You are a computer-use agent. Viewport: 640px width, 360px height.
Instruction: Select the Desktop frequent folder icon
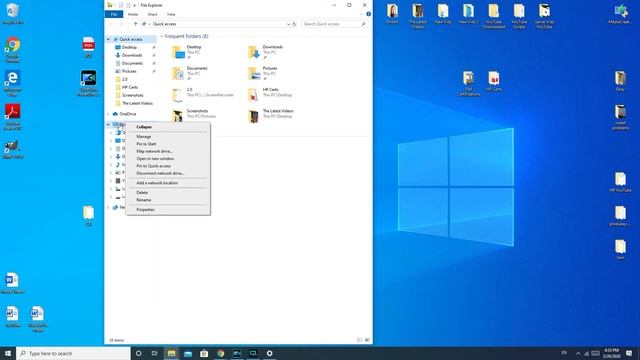(x=178, y=52)
